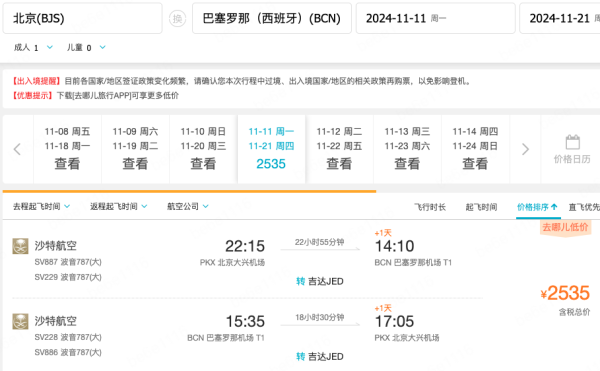Expand 返程起飞时间 filter
This screenshot has height=371, width=600.
pyautogui.click(x=119, y=207)
